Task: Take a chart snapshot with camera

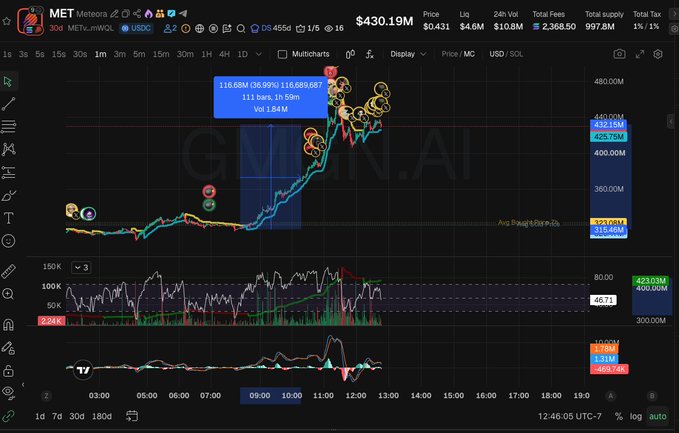Action: coord(619,54)
